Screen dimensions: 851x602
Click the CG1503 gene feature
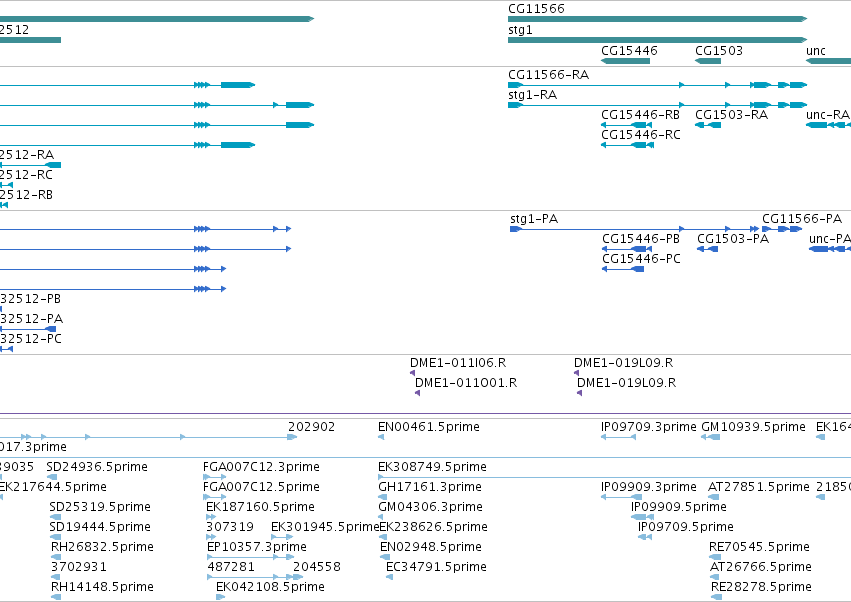point(708,61)
